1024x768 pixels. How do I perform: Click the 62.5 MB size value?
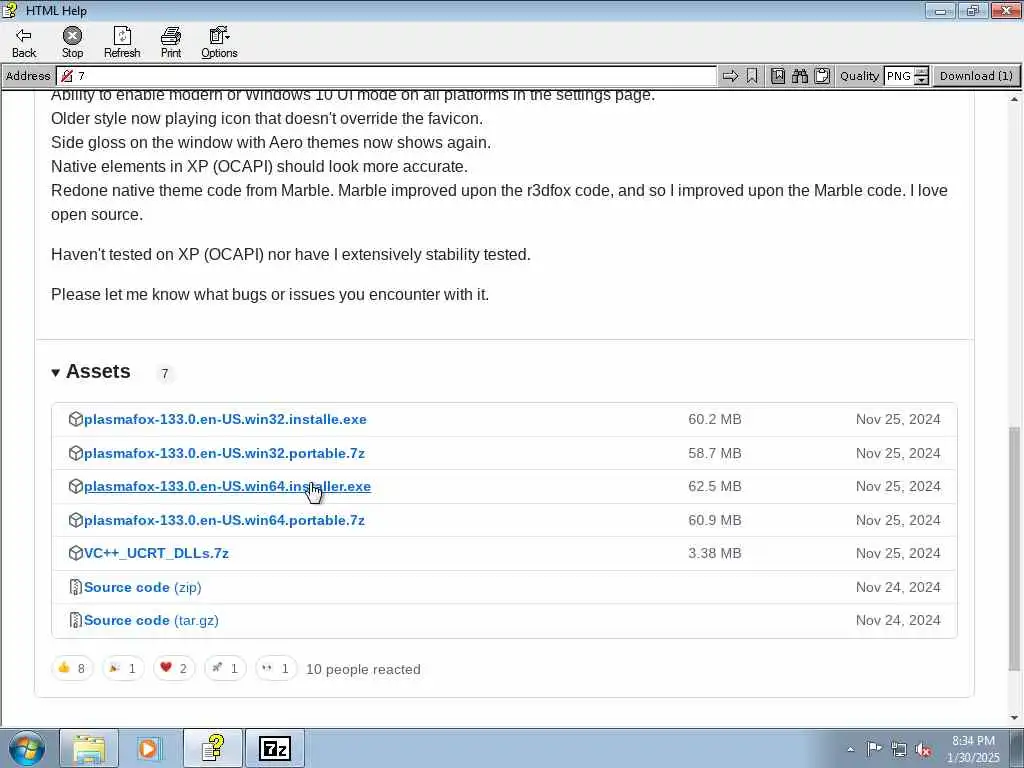[x=714, y=487]
